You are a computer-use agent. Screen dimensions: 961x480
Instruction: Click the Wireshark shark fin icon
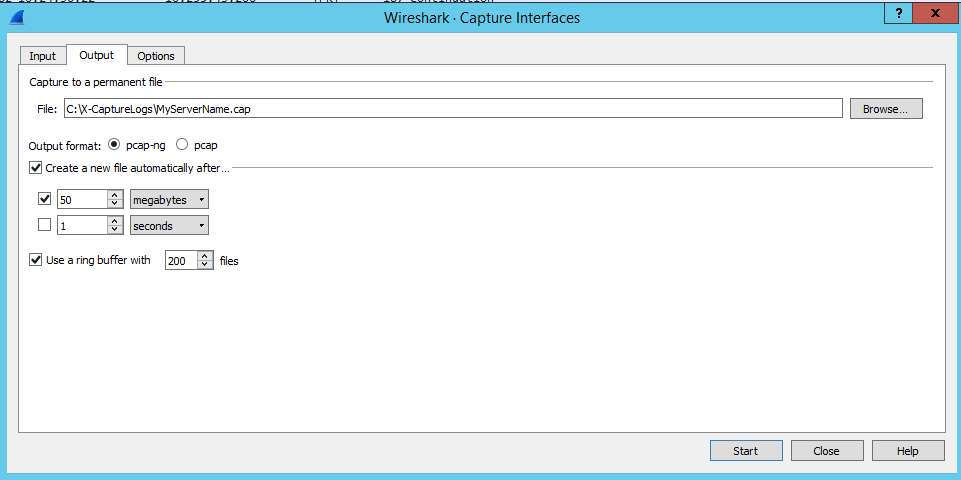coord(15,17)
